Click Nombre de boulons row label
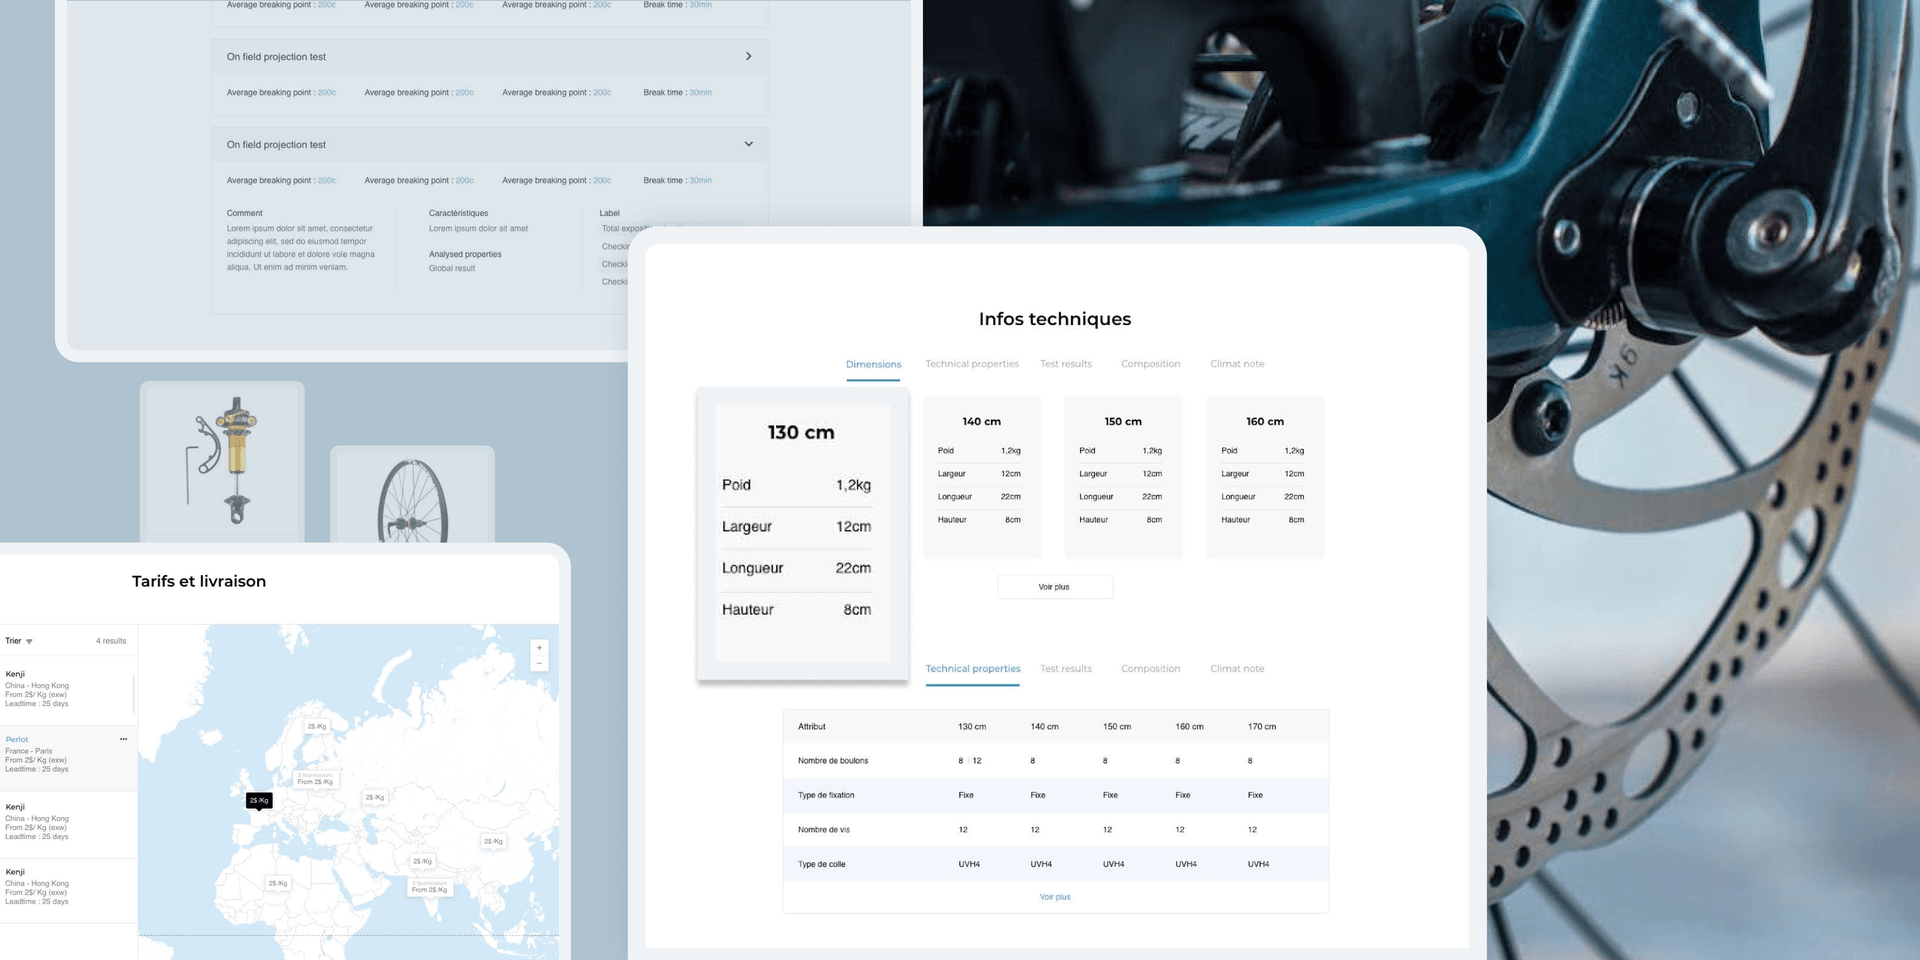This screenshot has width=1920, height=960. tap(833, 761)
